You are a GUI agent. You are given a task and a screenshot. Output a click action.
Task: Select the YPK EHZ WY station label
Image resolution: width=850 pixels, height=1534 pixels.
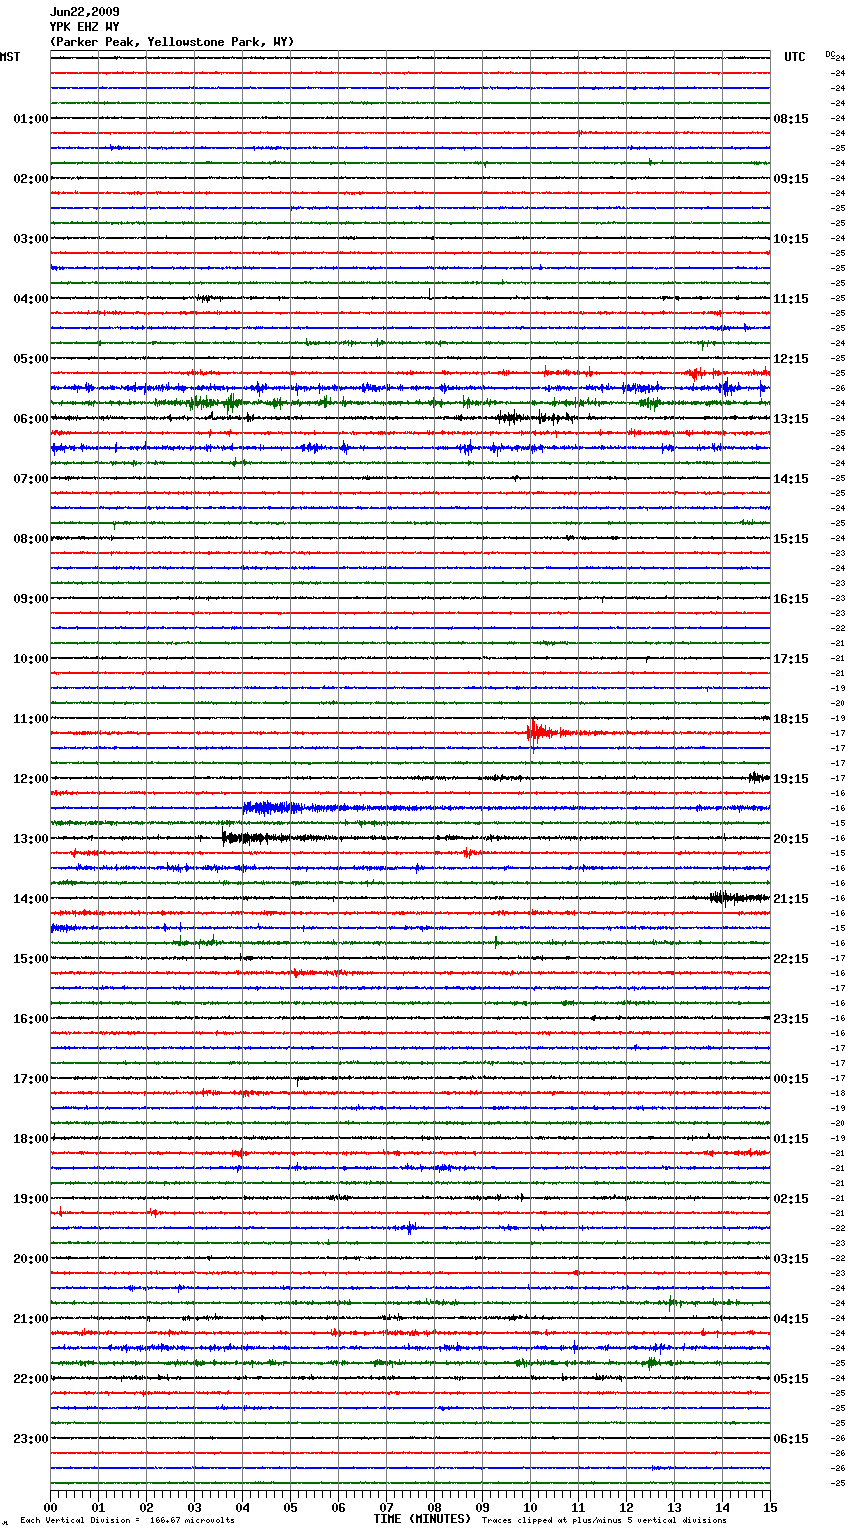[x=84, y=27]
